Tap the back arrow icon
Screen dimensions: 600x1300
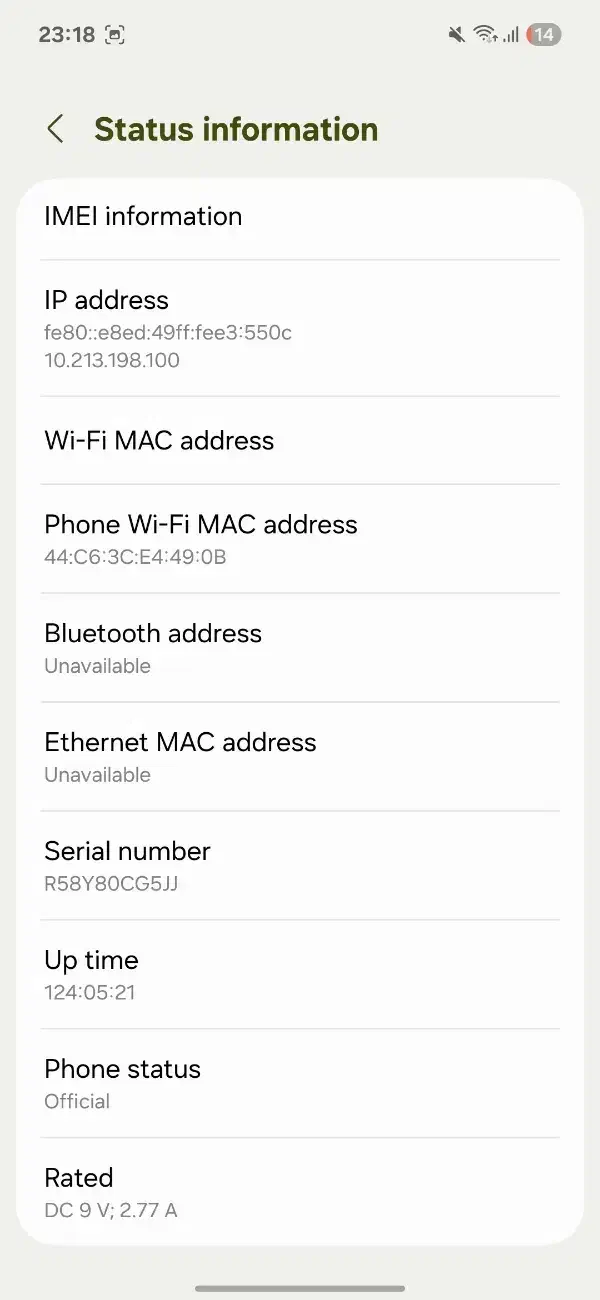pyautogui.click(x=56, y=129)
